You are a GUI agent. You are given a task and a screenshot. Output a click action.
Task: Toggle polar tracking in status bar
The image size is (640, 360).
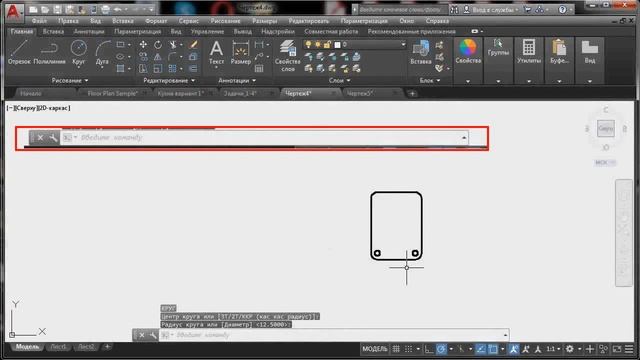(441, 349)
